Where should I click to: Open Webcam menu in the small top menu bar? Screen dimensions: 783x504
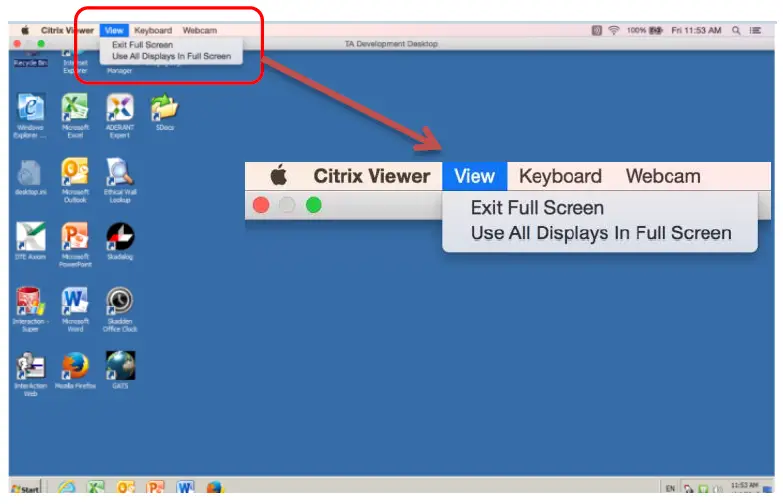(200, 30)
